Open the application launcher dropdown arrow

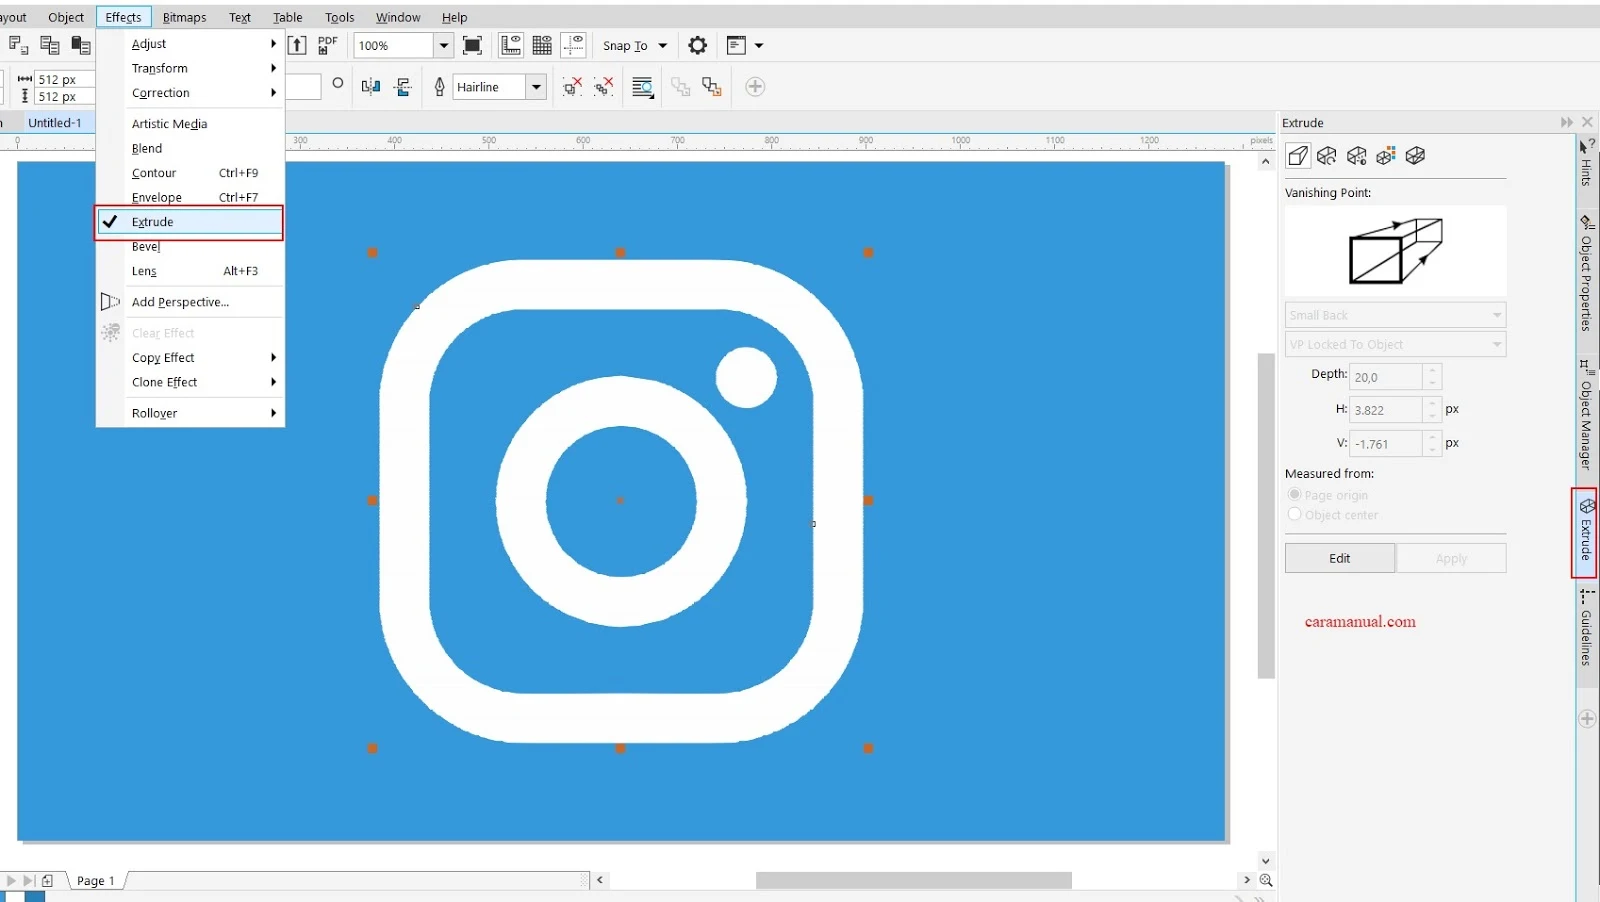(759, 45)
